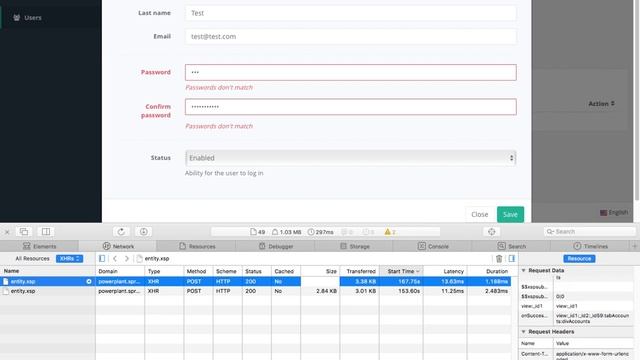Click the Save button
The image size is (640, 360).
tap(510, 214)
